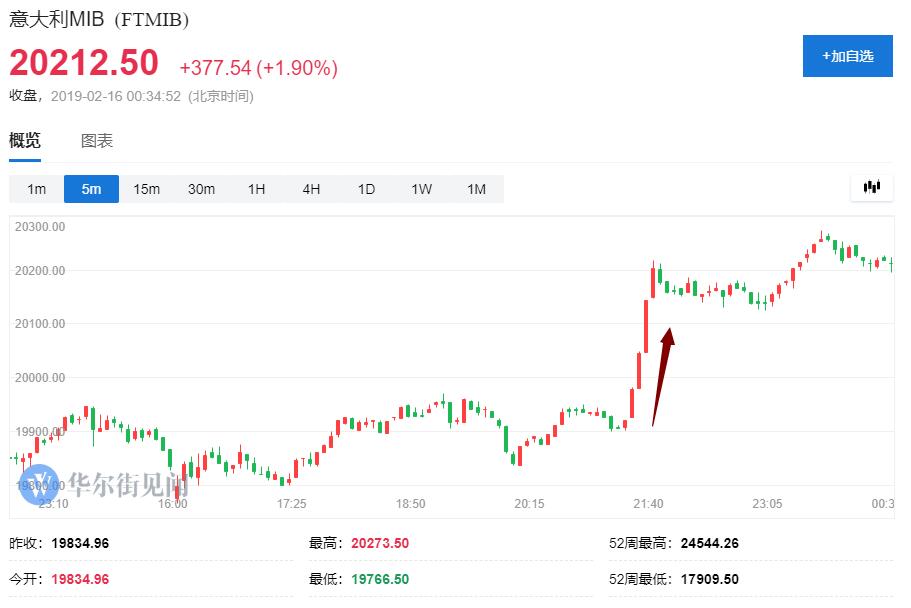Screen dimensions: 911x608
Task: Choose the 30m timeframe
Action: click(x=201, y=189)
